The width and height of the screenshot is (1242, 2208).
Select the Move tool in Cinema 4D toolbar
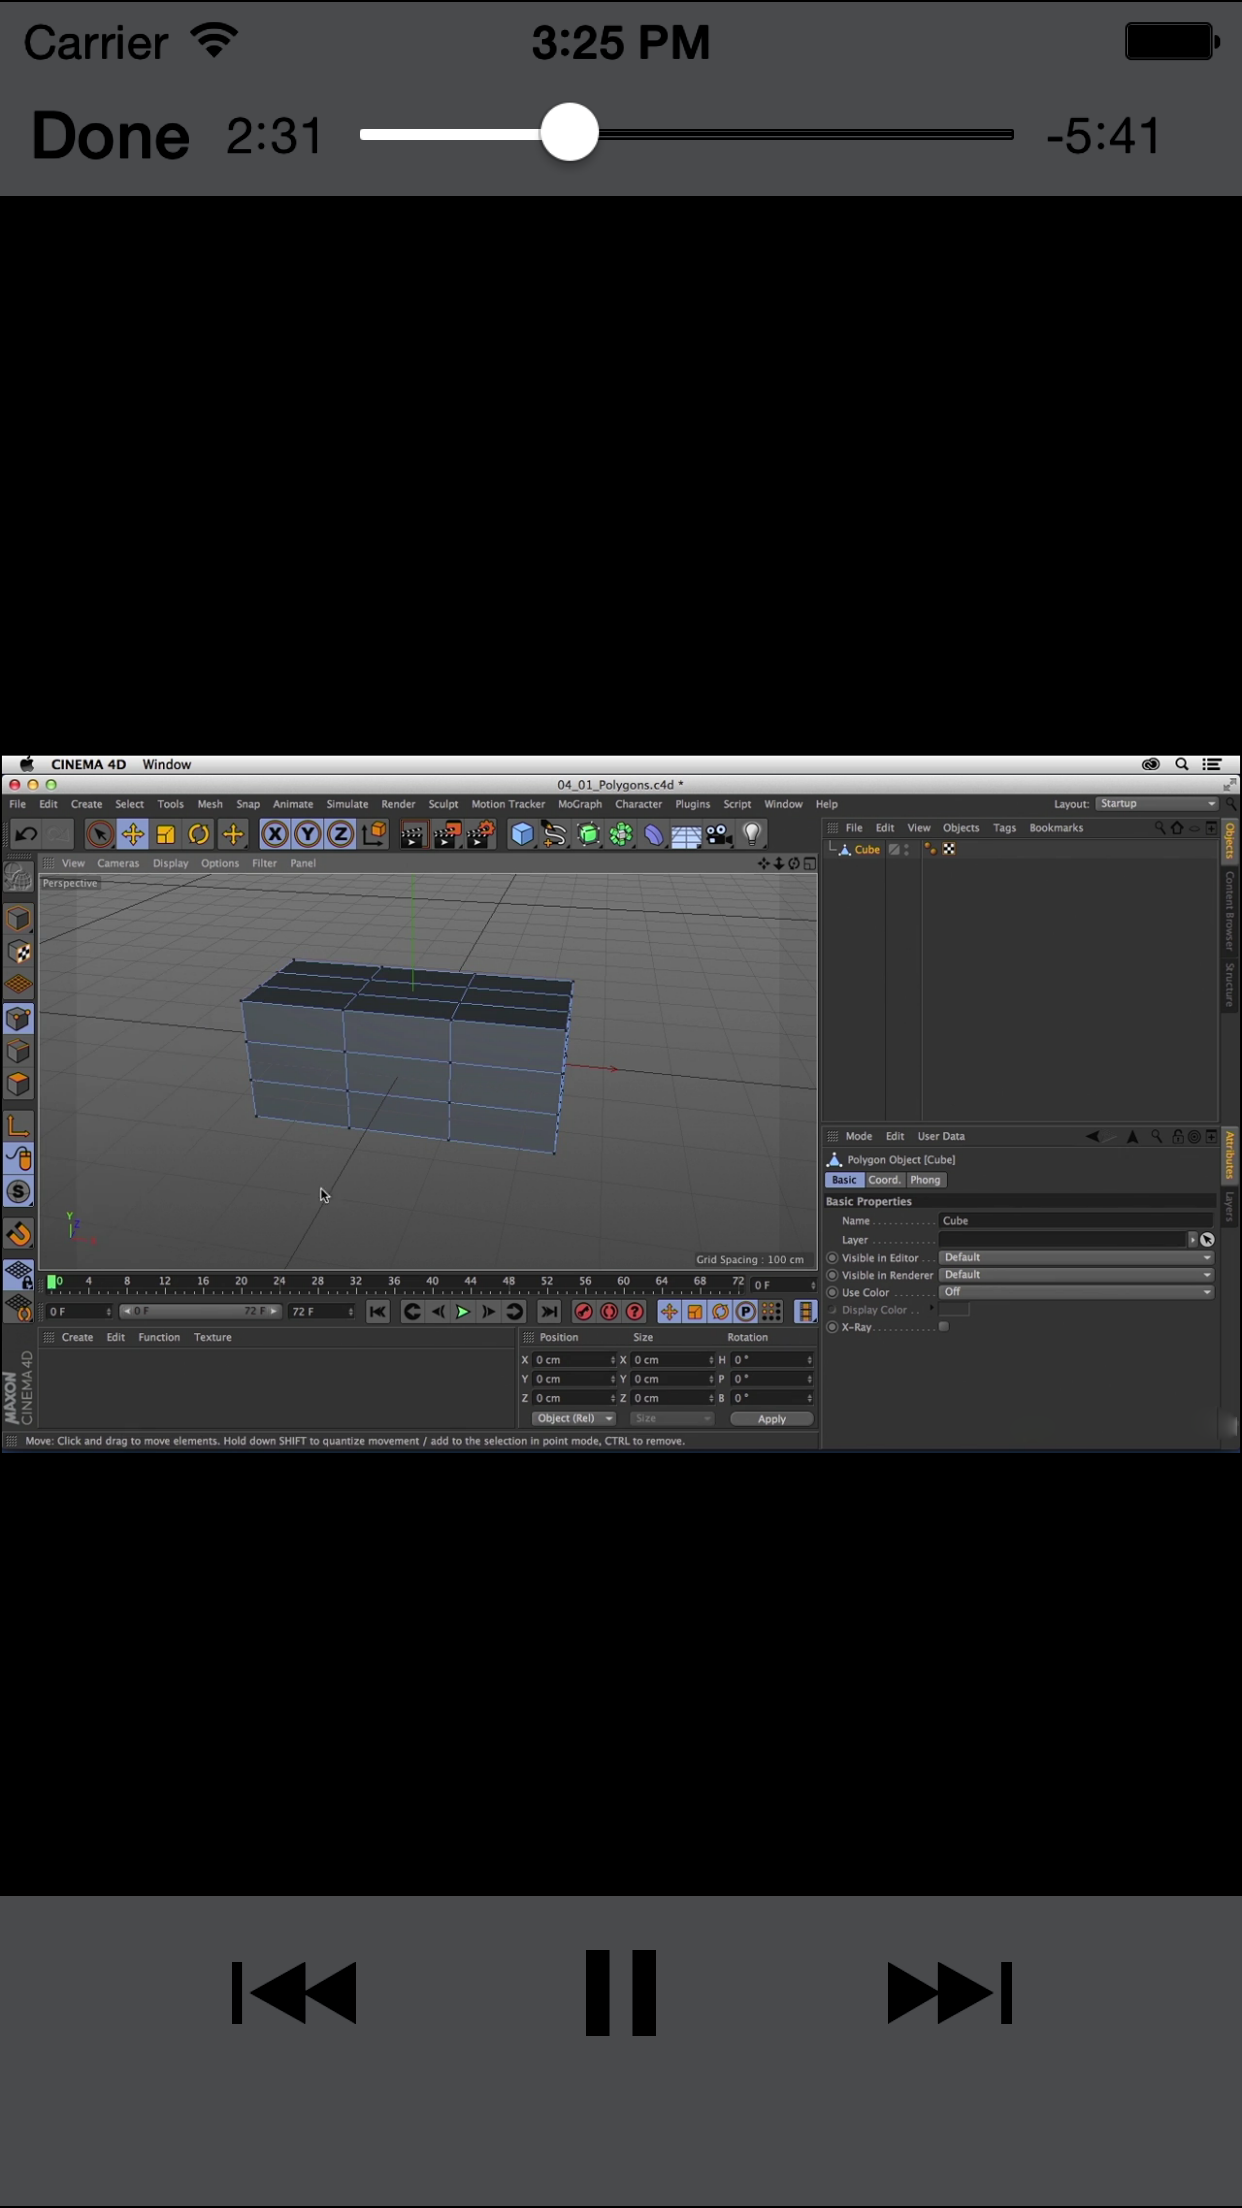point(132,834)
